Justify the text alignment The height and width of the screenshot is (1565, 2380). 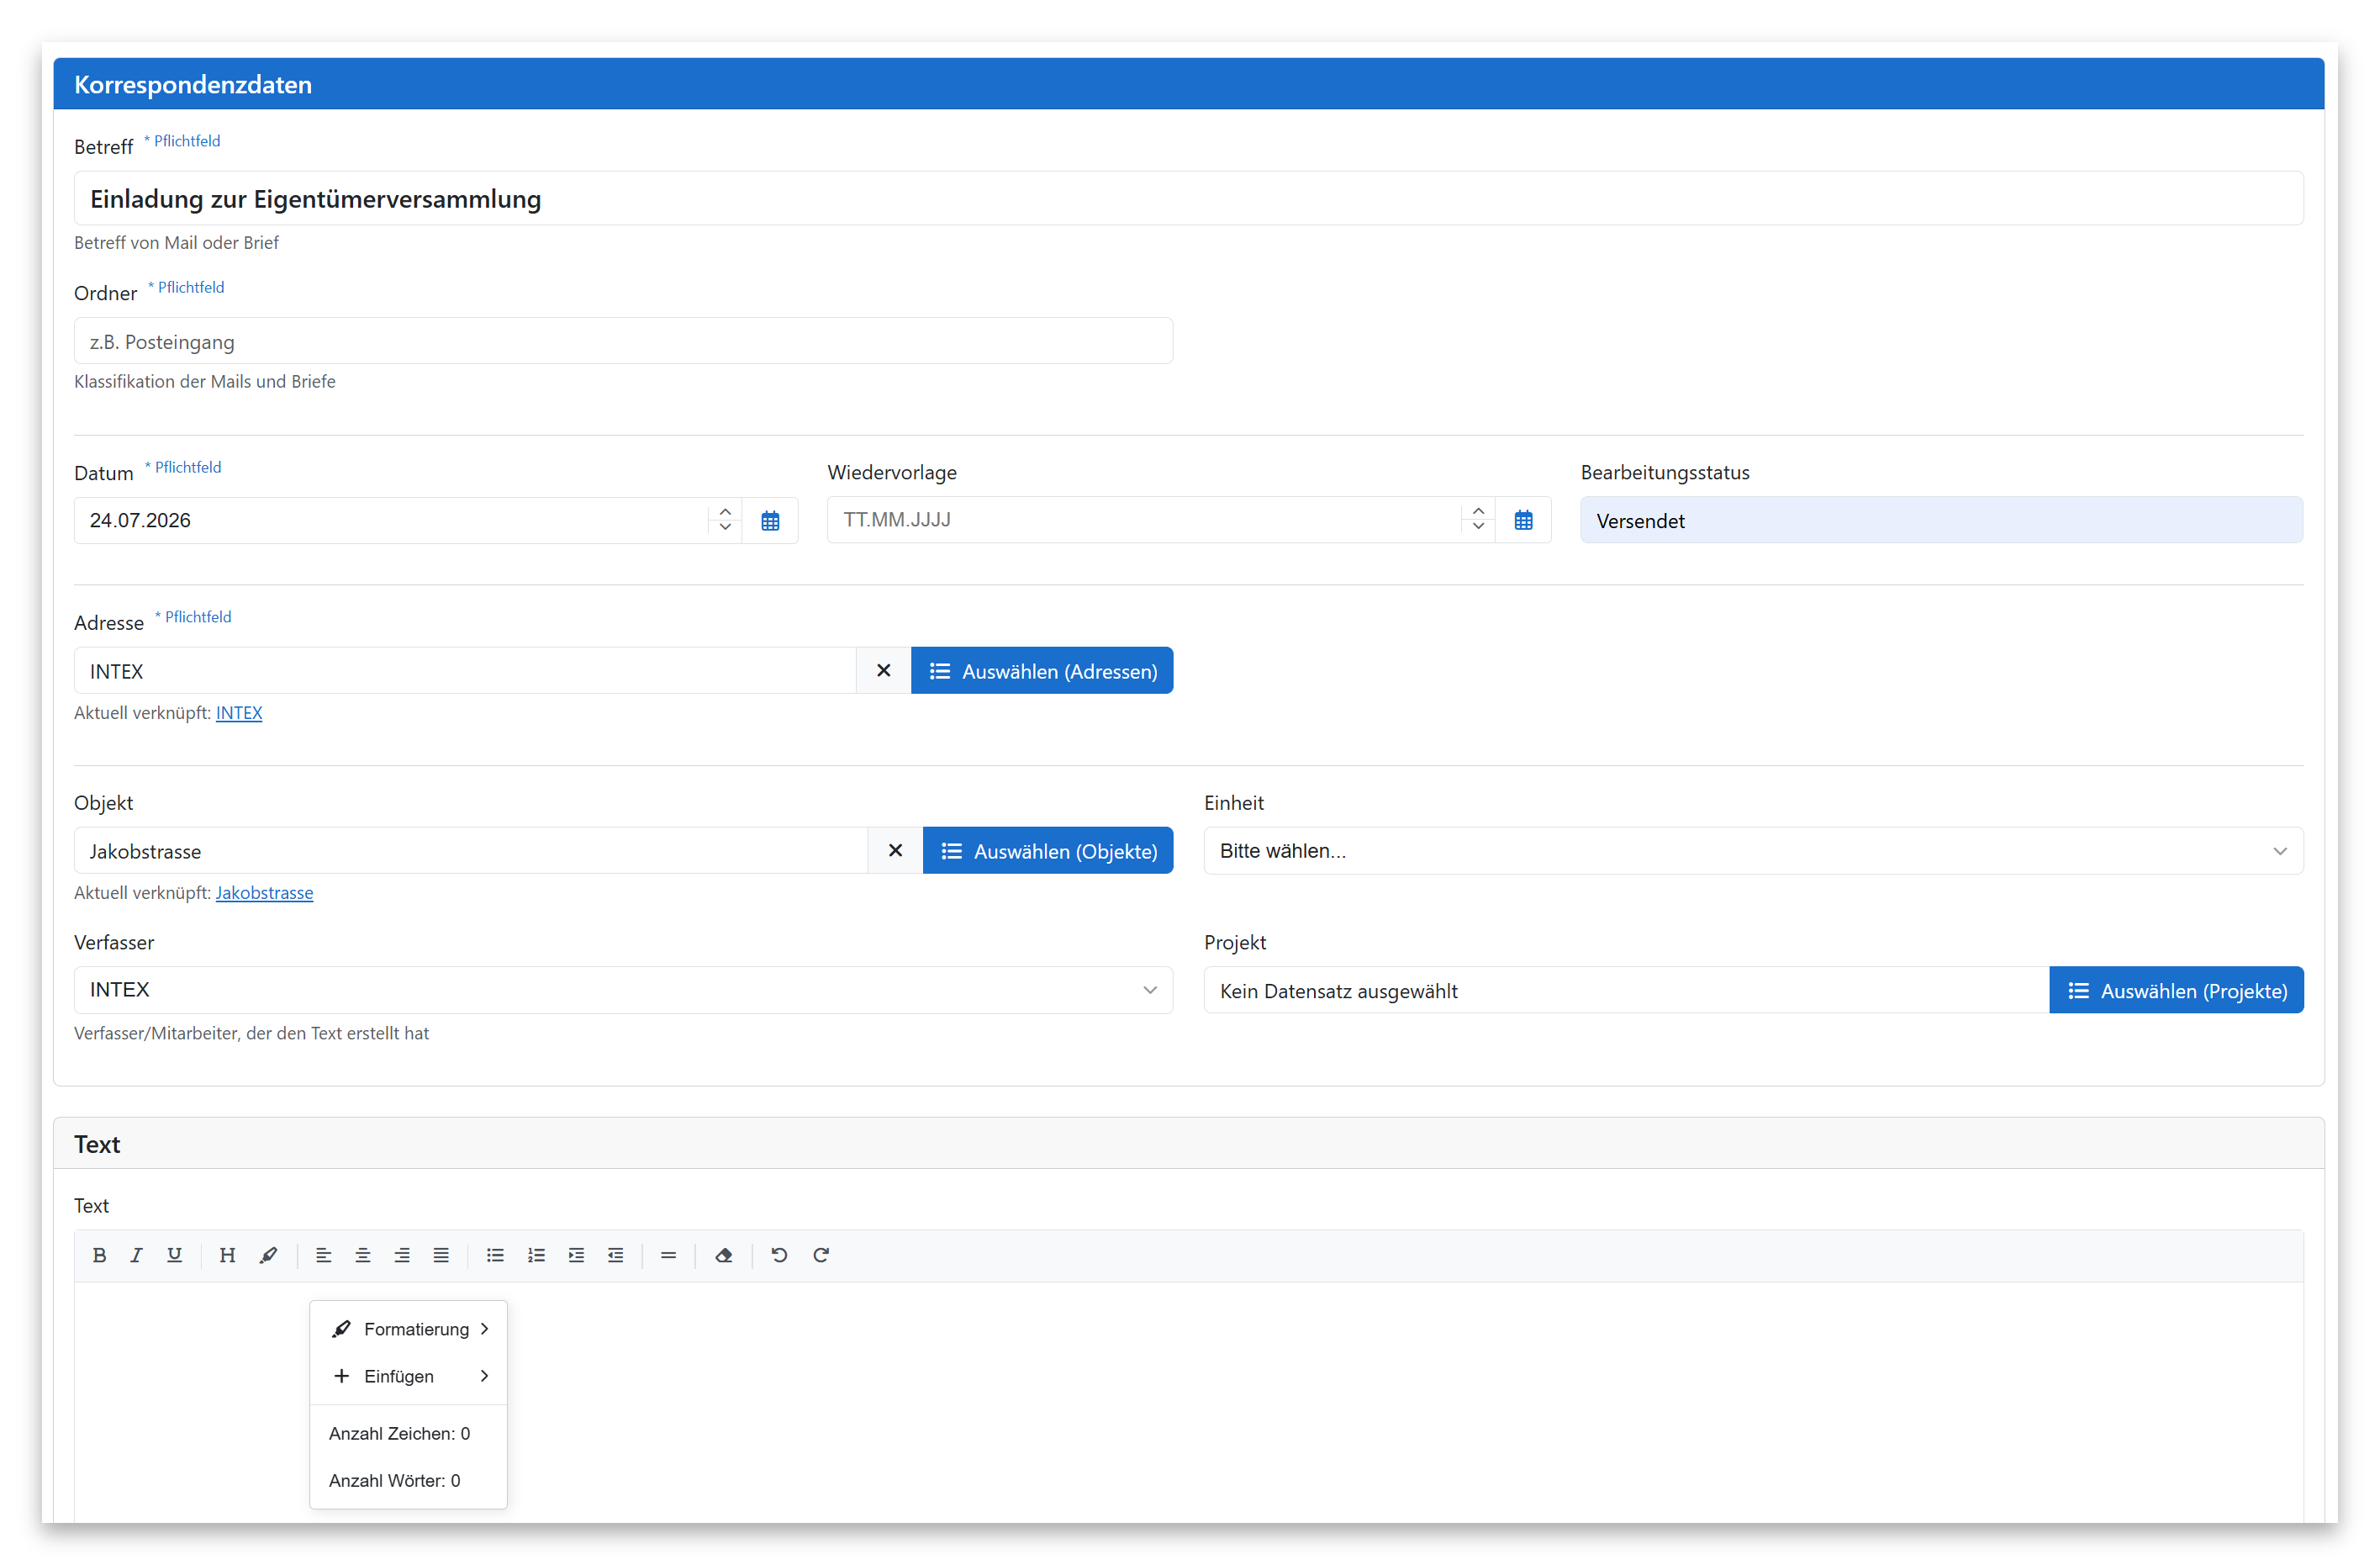pyautogui.click(x=441, y=1255)
